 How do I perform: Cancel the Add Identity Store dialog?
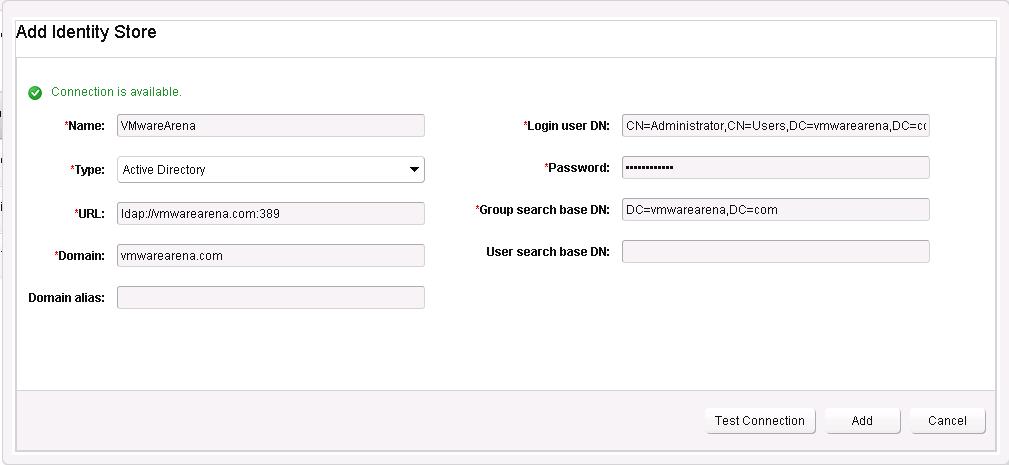tap(947, 421)
